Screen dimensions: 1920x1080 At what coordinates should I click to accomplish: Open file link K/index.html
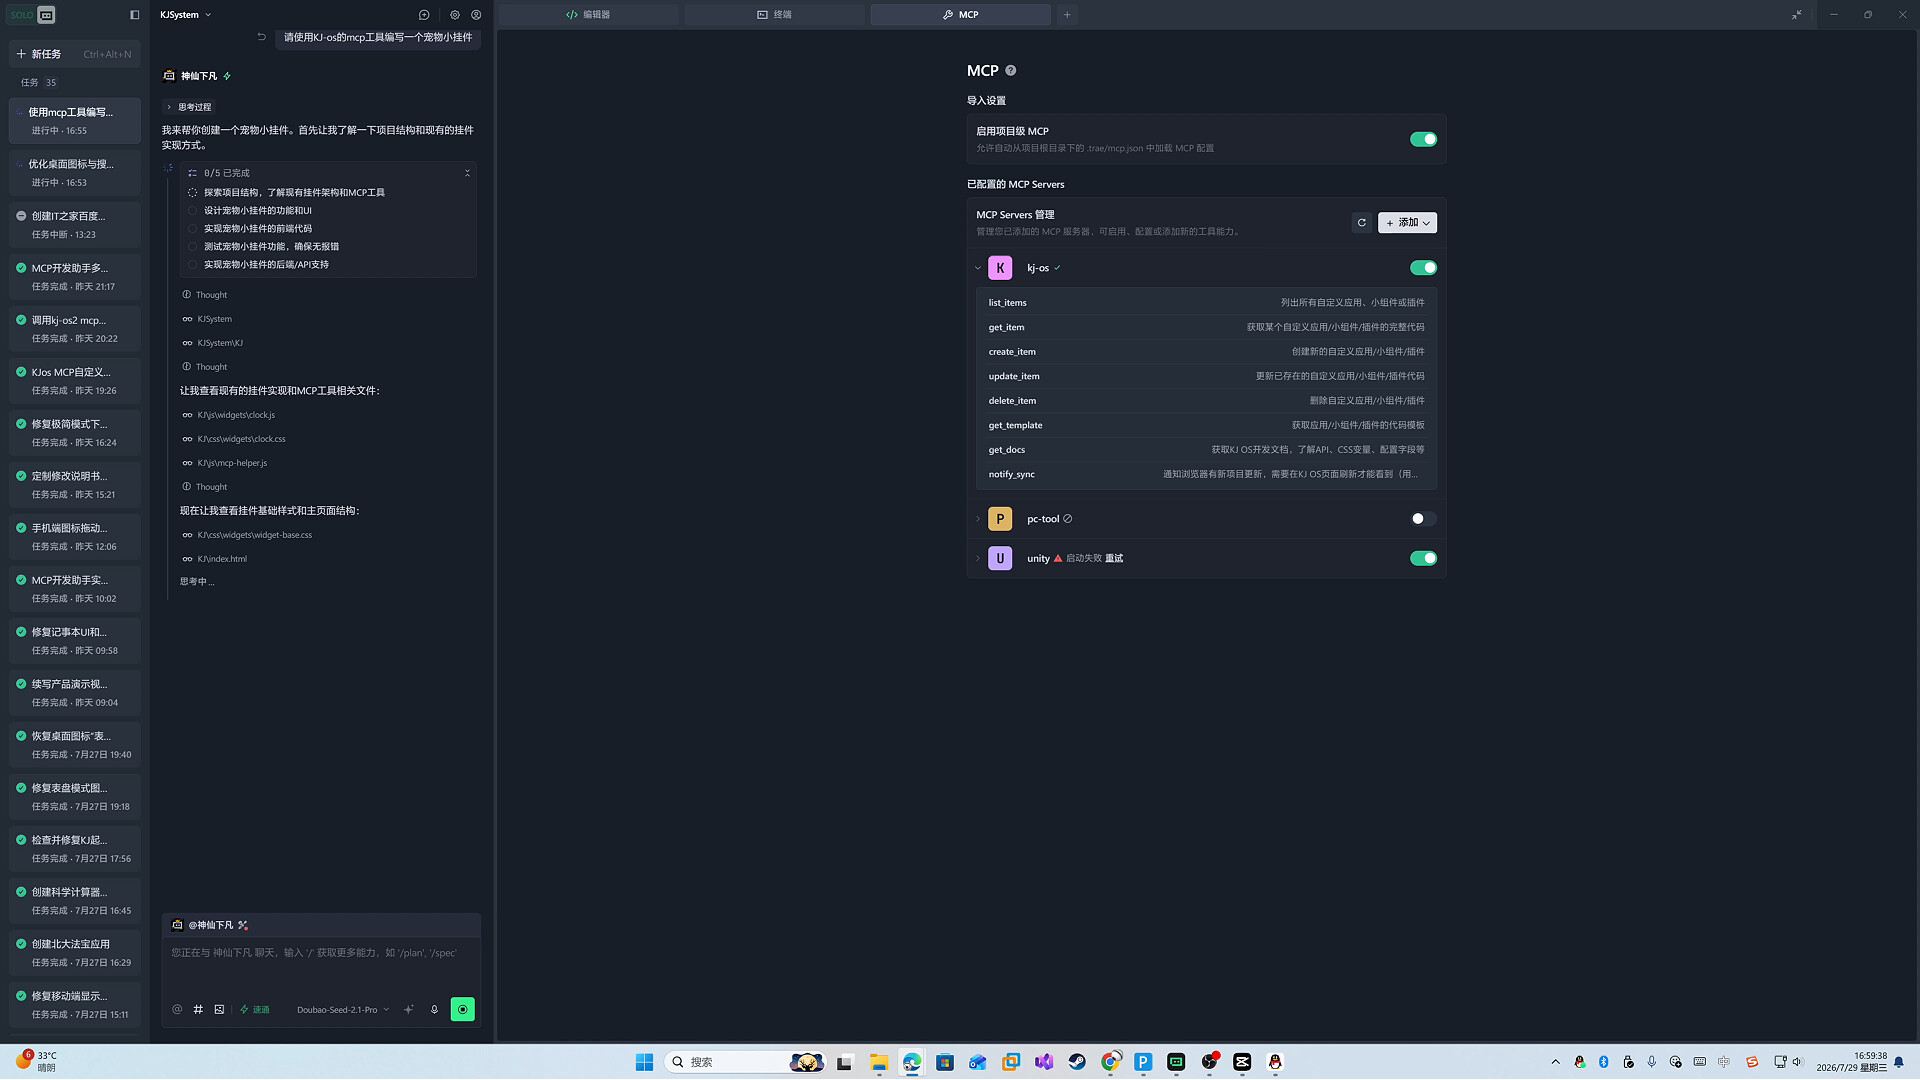tap(222, 559)
